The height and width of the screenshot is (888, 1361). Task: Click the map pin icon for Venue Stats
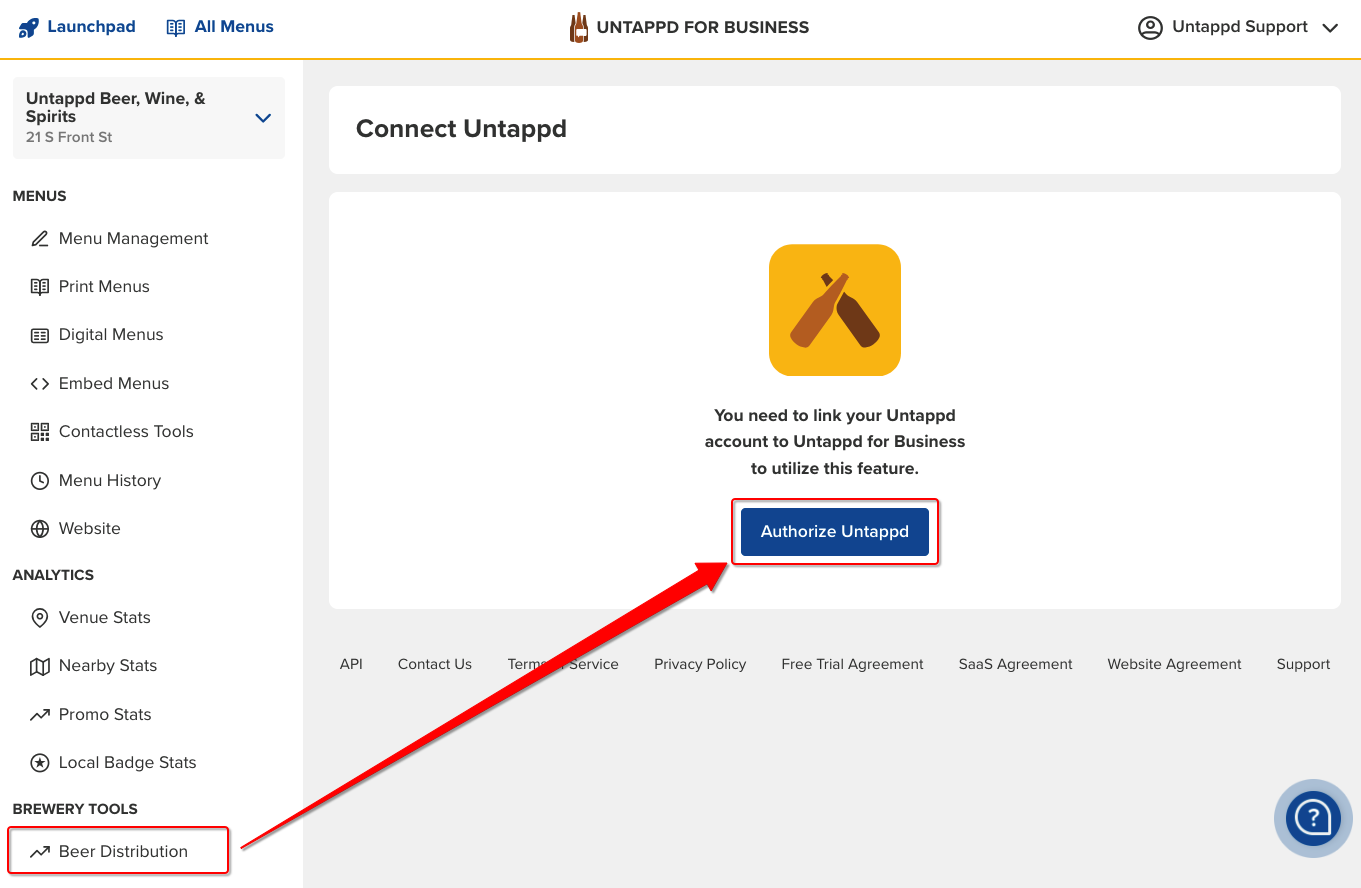(40, 618)
